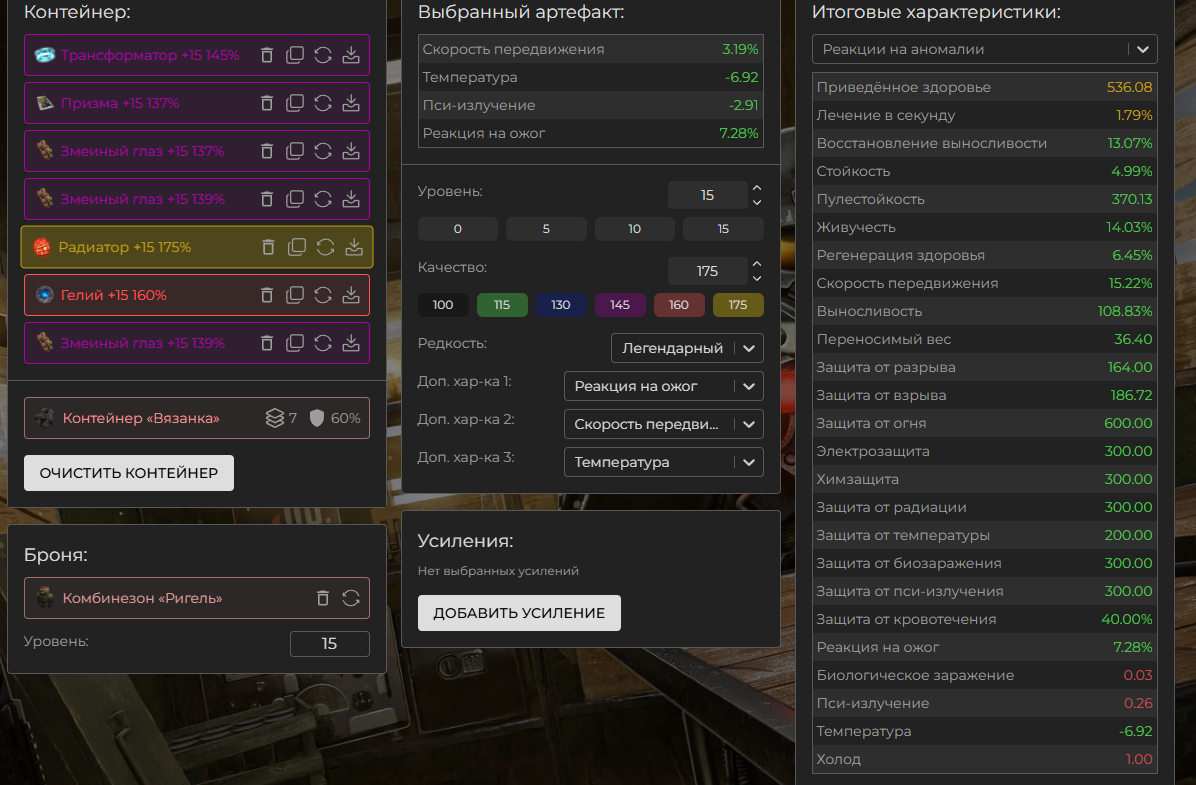Expand the Доп. хар-ка 1 dropdown
Viewport: 1196px width, 785px height.
pyautogui.click(x=663, y=386)
